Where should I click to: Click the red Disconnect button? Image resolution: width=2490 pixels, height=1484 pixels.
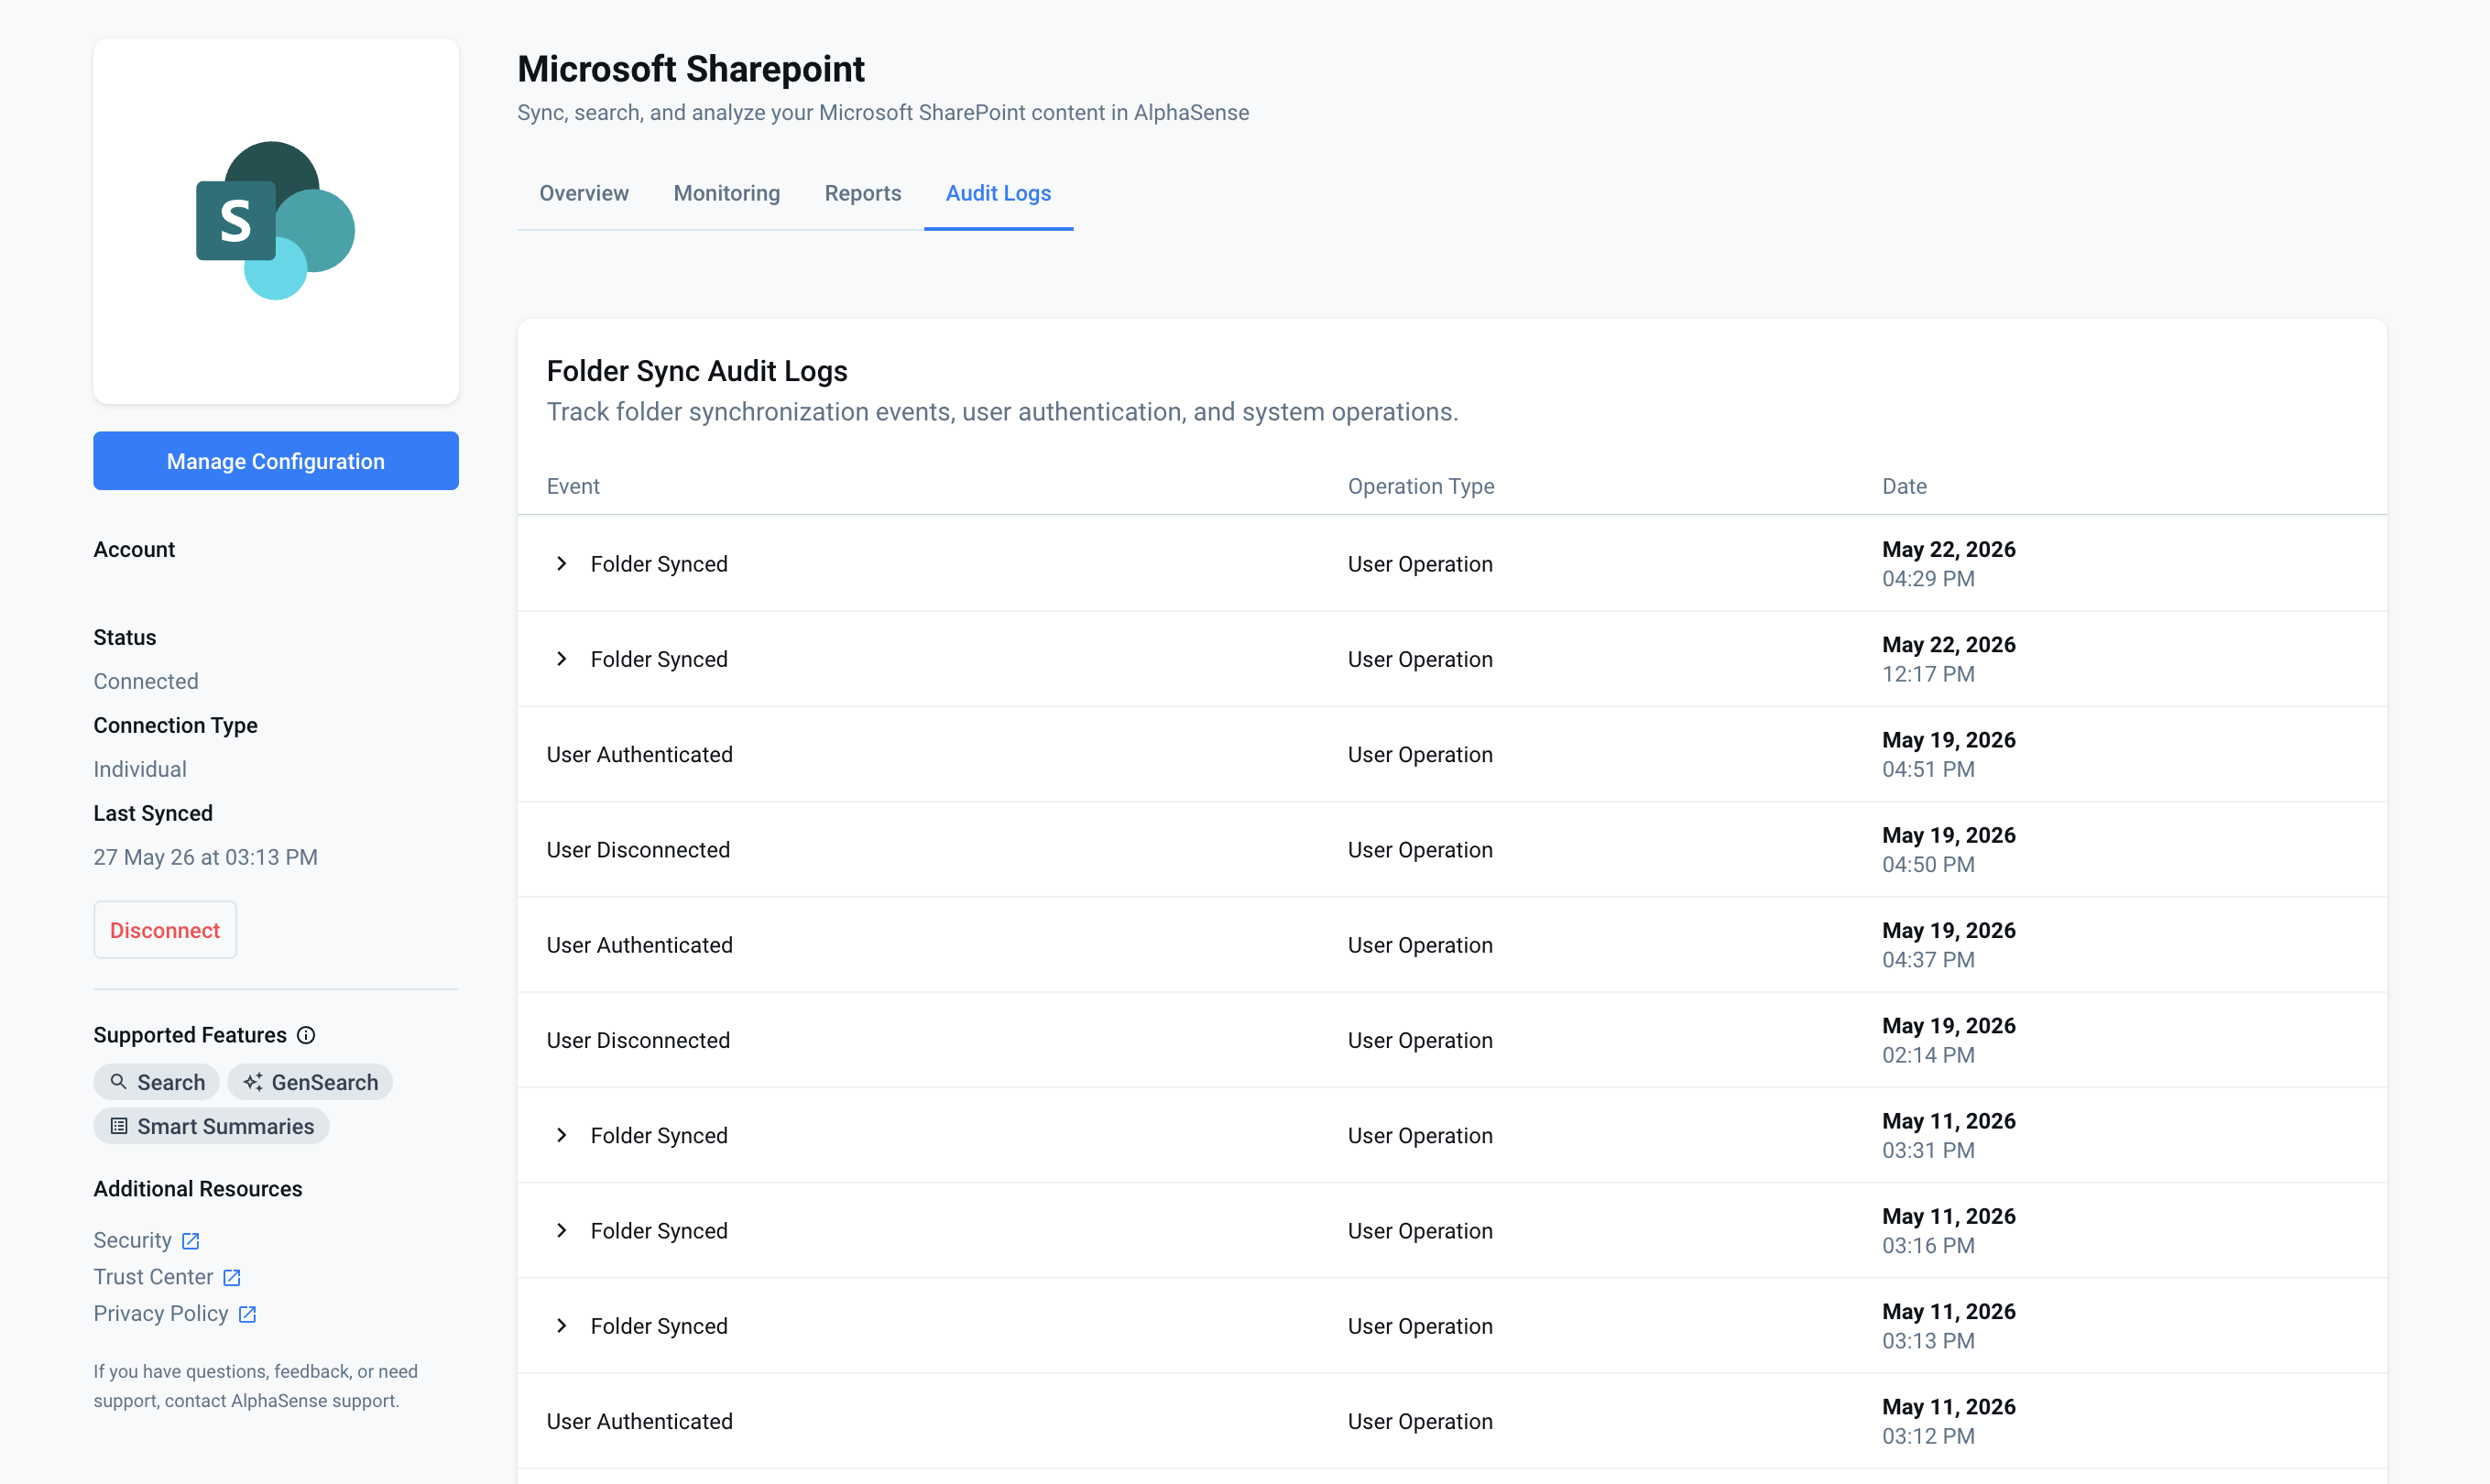pos(165,930)
